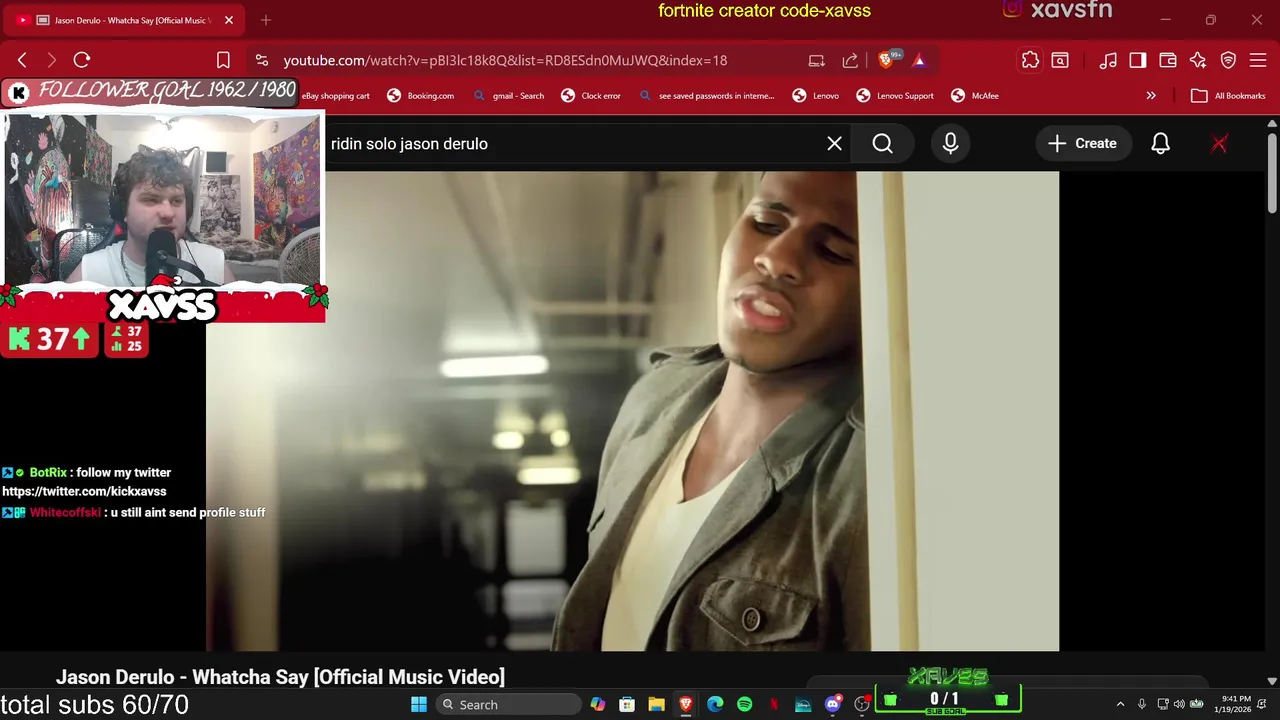This screenshot has height=720, width=1280.
Task: Open Spotify from the taskbar
Action: [x=744, y=704]
